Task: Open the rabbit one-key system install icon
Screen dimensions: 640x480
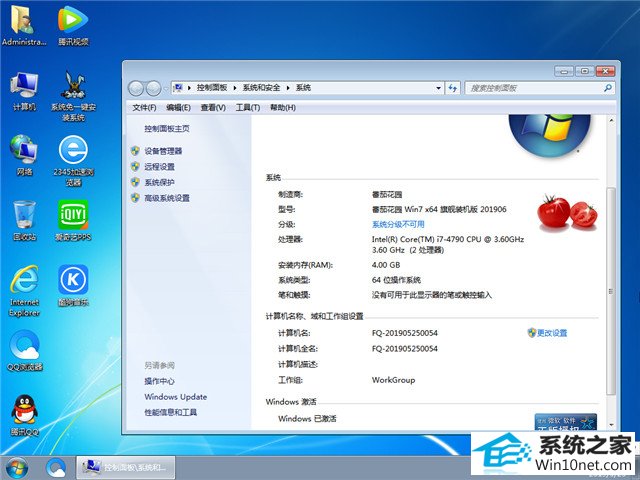Action: tap(73, 96)
